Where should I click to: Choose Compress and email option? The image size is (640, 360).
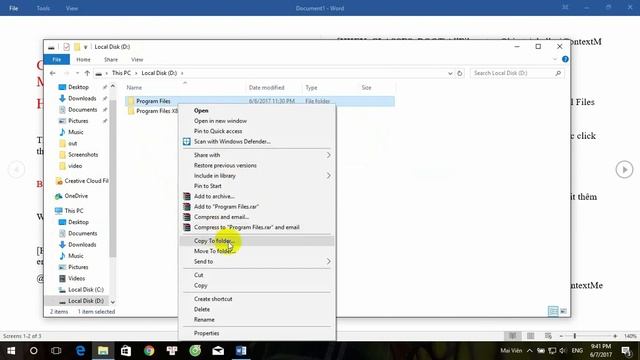click(x=257, y=217)
